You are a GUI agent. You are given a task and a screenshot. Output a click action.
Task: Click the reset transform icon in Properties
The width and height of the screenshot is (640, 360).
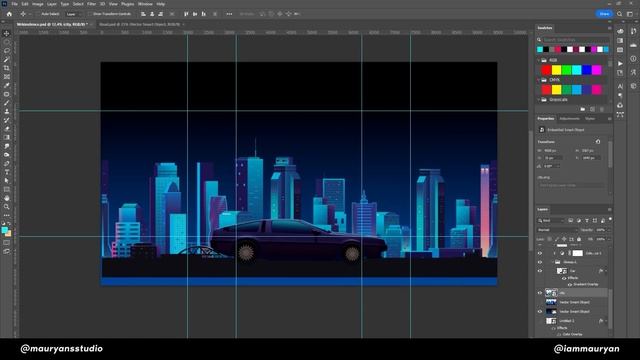(598, 142)
